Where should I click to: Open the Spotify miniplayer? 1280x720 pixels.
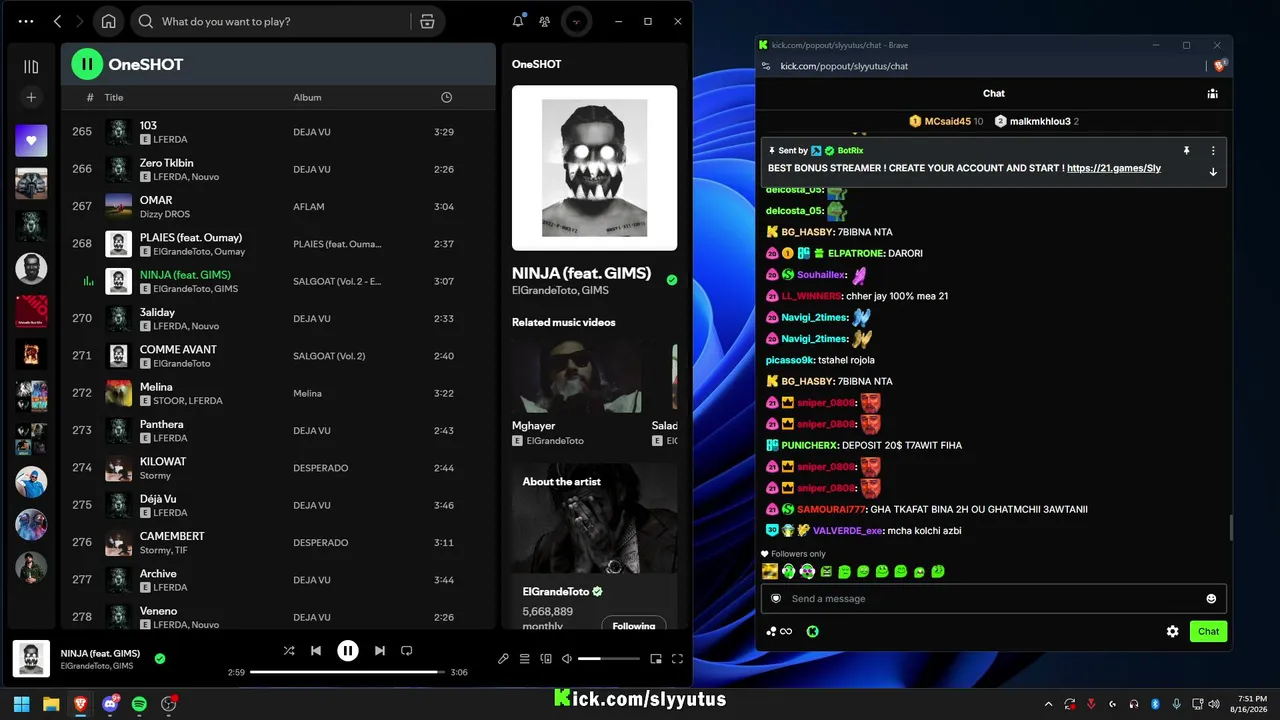point(656,659)
